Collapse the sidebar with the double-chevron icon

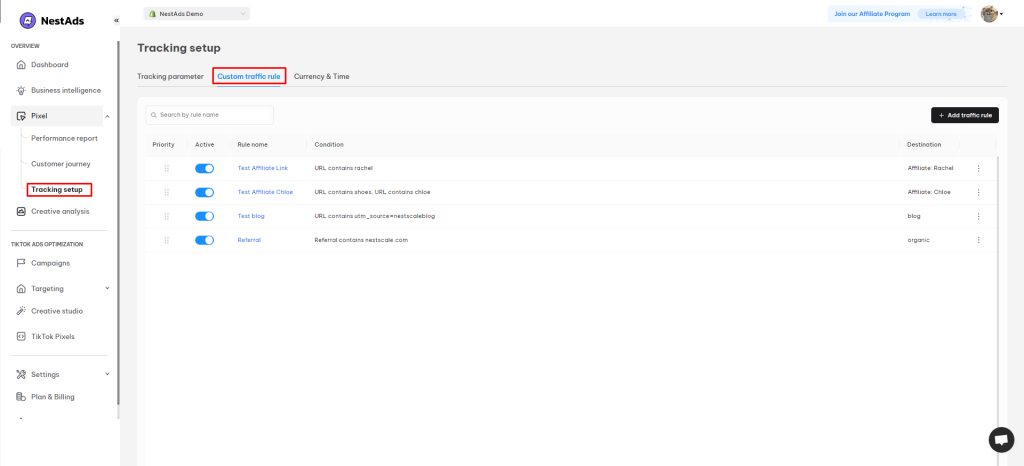click(116, 21)
